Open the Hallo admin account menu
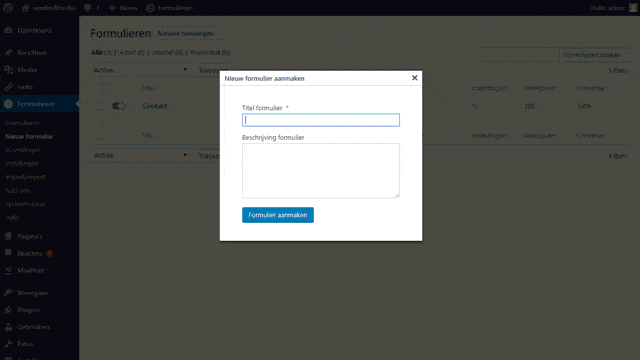The height and width of the screenshot is (360, 640). 607,8
